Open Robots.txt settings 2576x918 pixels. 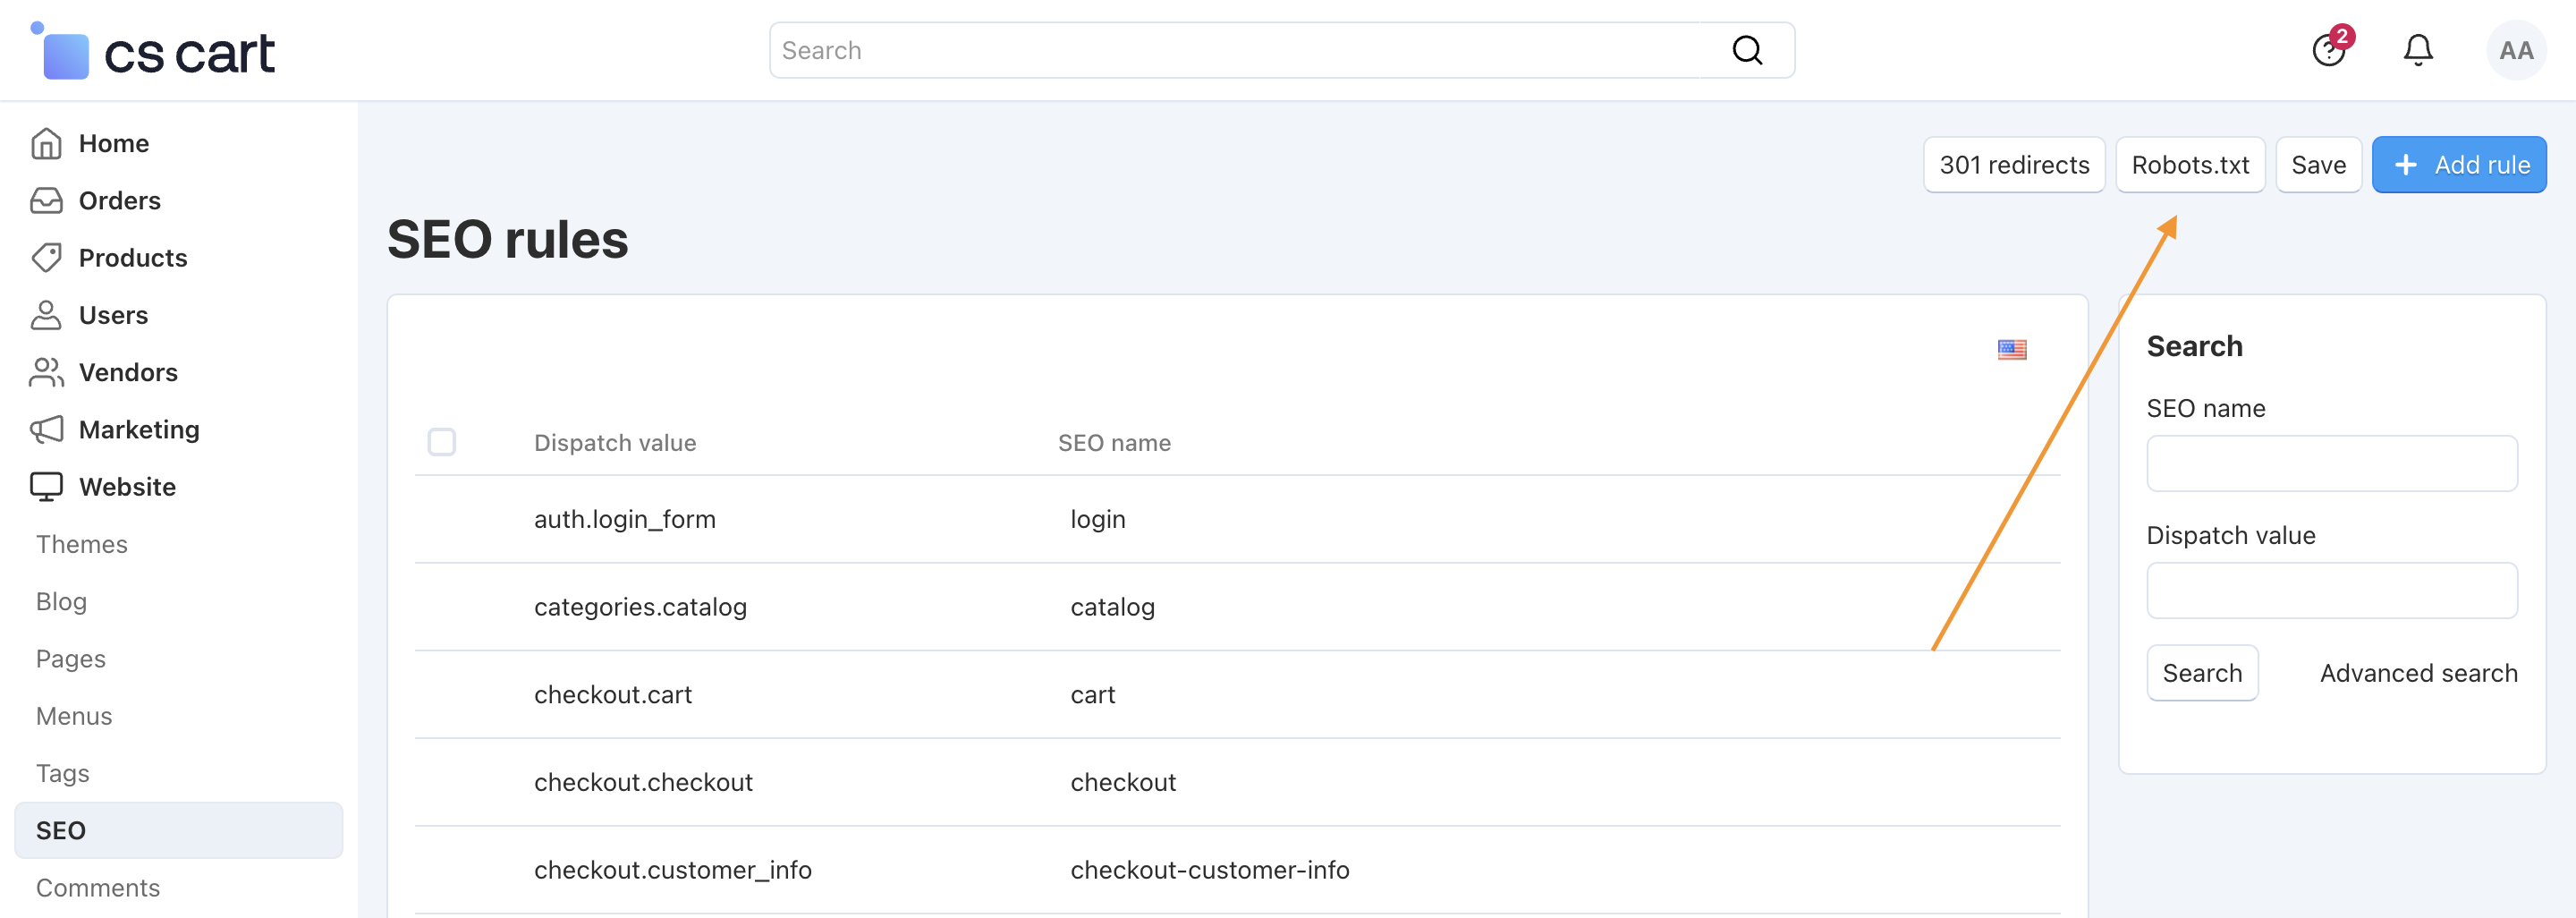coord(2190,164)
